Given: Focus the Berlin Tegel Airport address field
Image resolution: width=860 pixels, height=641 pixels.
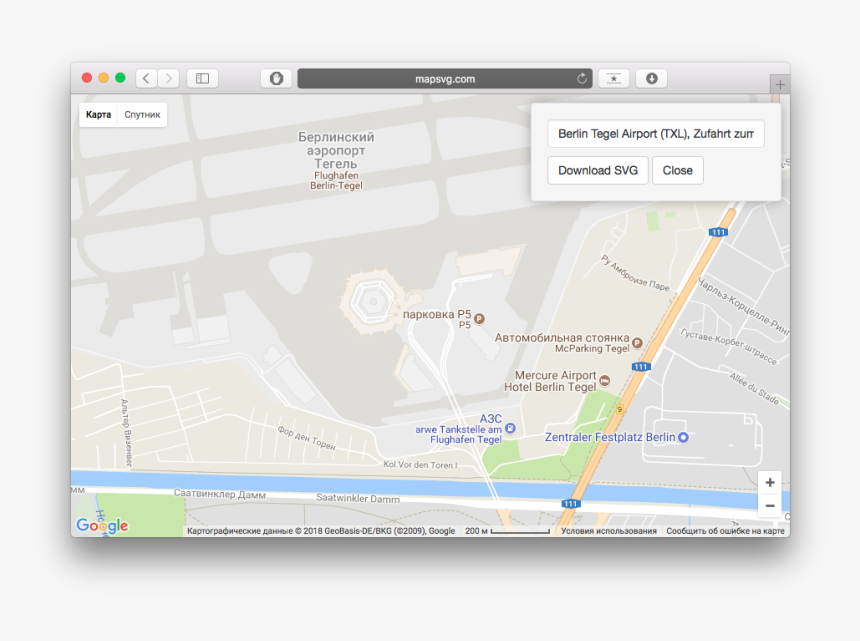Looking at the screenshot, I should [x=656, y=134].
